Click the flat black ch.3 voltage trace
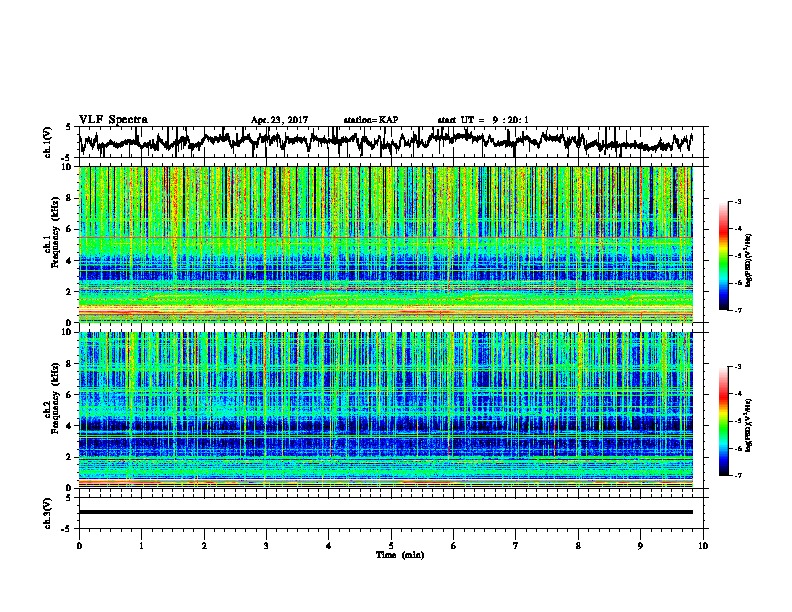The width and height of the screenshot is (792, 612). pos(386,512)
